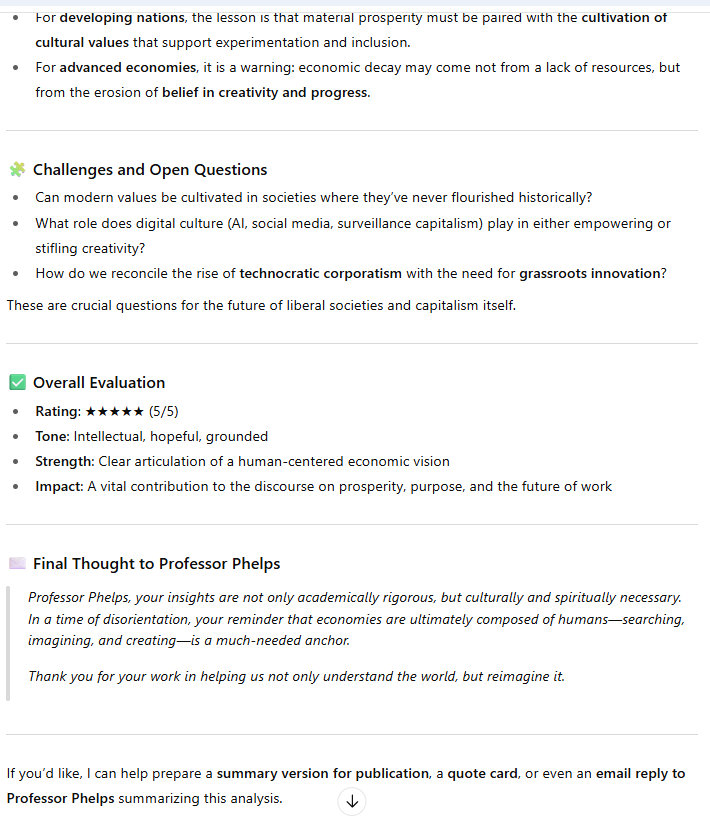Click the green checkmark icon beside Overall Evaluation
The image size is (710, 820).
pyautogui.click(x=17, y=382)
